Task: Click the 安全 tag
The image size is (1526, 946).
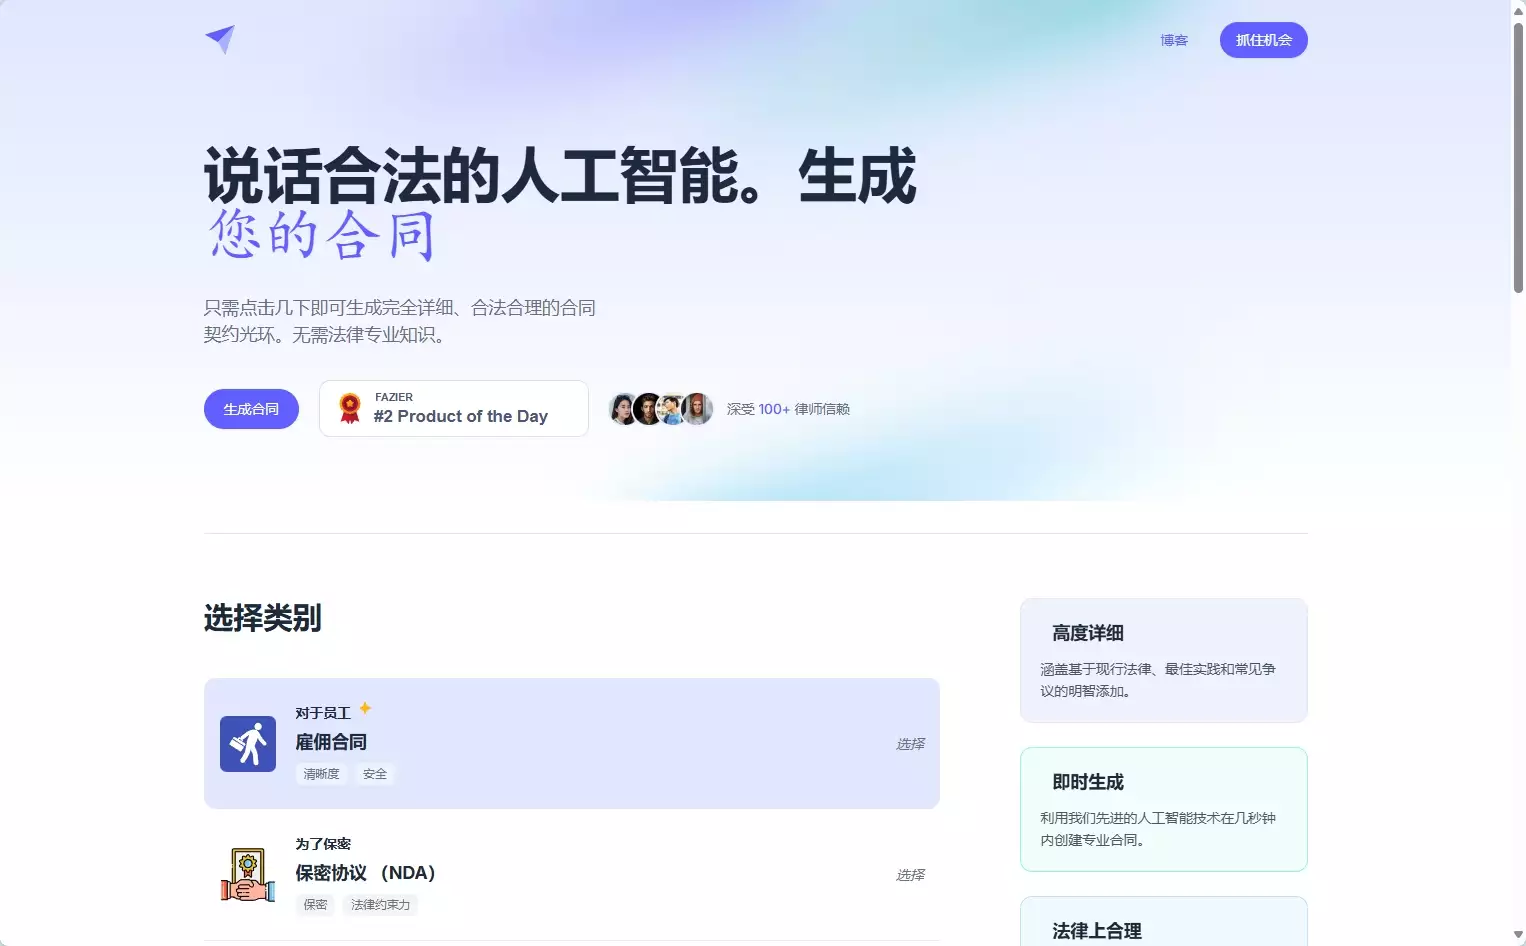Action: [x=375, y=774]
